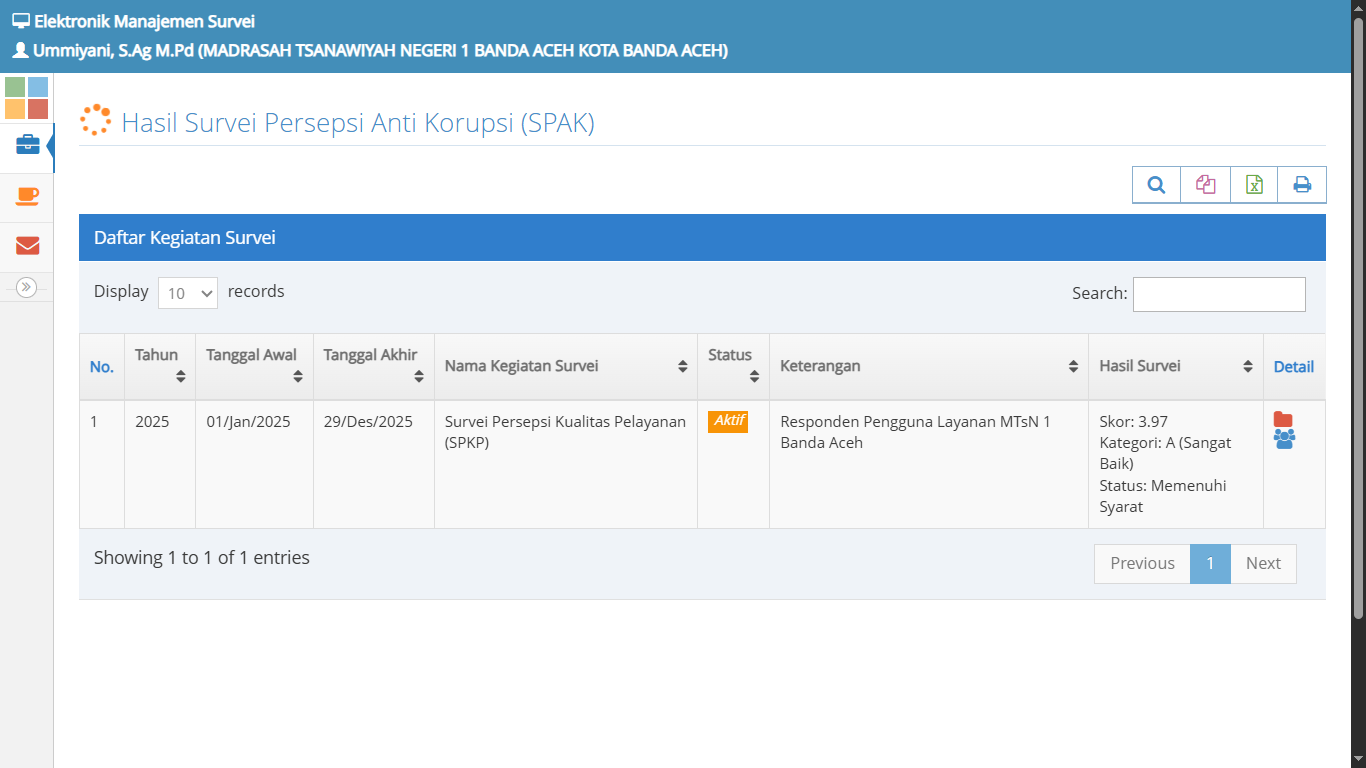The image size is (1366, 768).
Task: Click the Previous page button
Action: point(1142,564)
